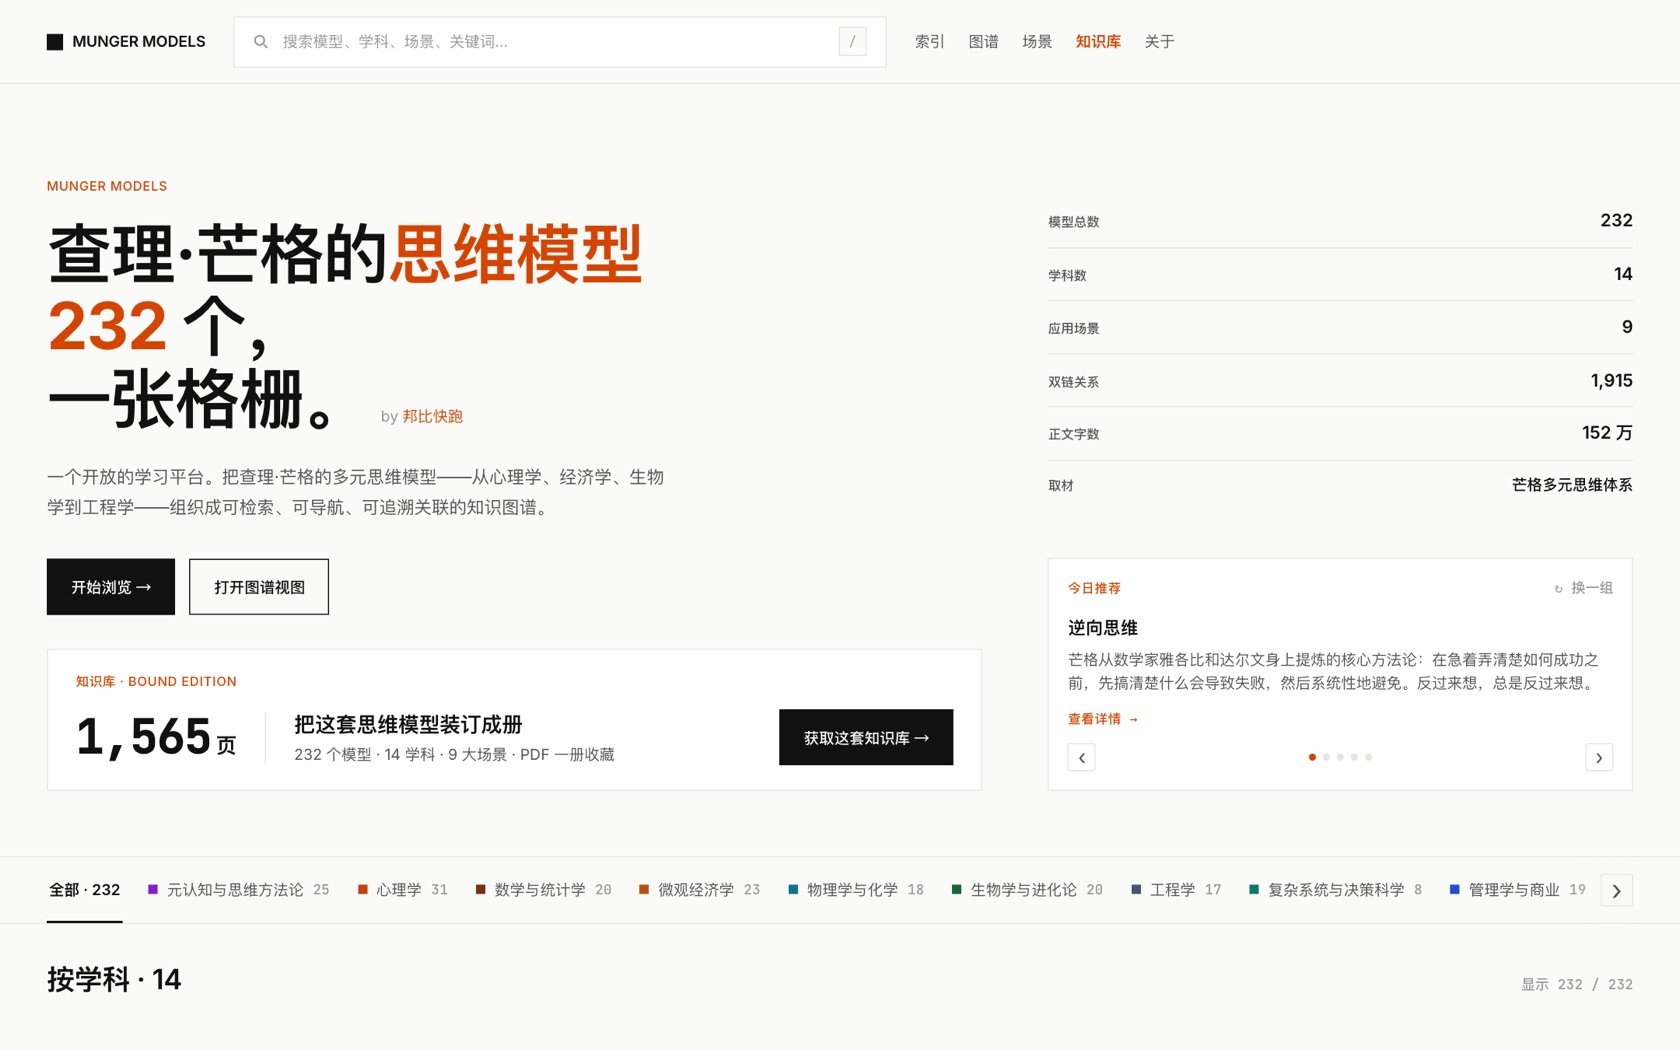
Task: Click the orange 心理学 color swatch
Action: pyautogui.click(x=363, y=889)
